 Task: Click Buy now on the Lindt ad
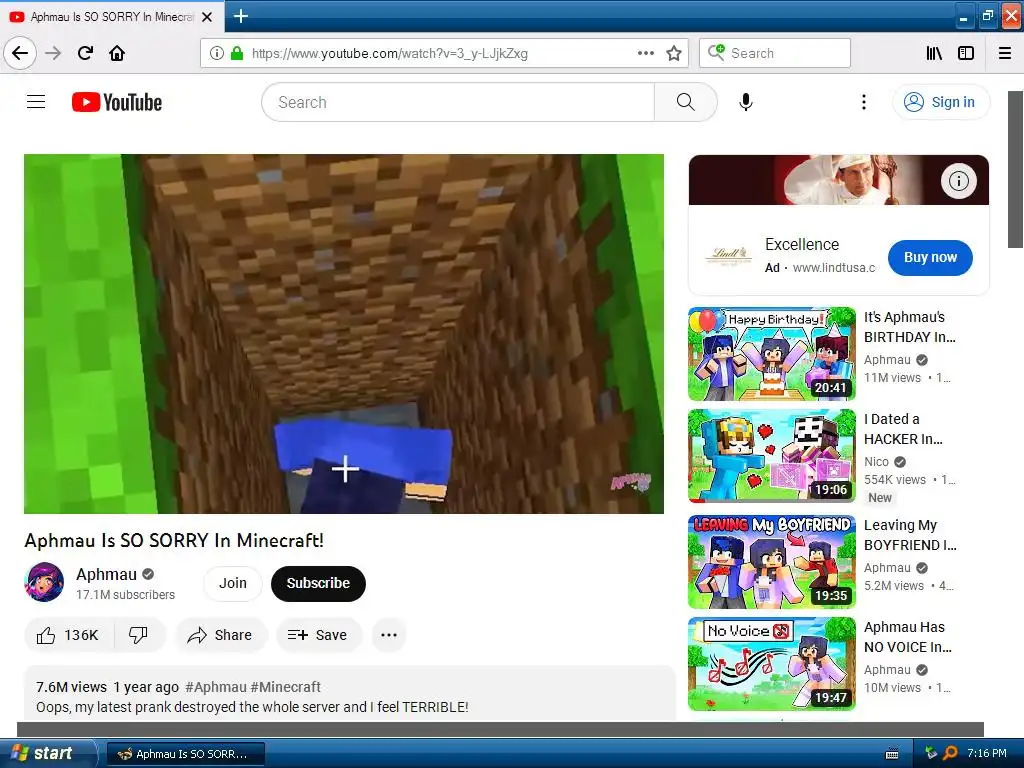[x=930, y=257]
